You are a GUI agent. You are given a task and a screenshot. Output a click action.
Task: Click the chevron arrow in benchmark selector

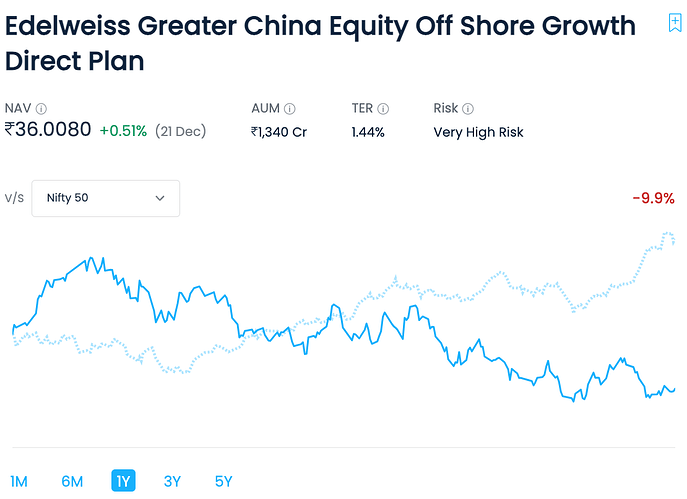point(160,198)
